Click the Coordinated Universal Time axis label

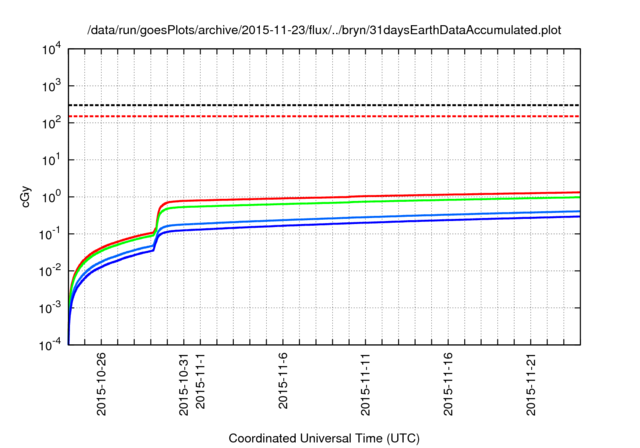[x=323, y=438]
